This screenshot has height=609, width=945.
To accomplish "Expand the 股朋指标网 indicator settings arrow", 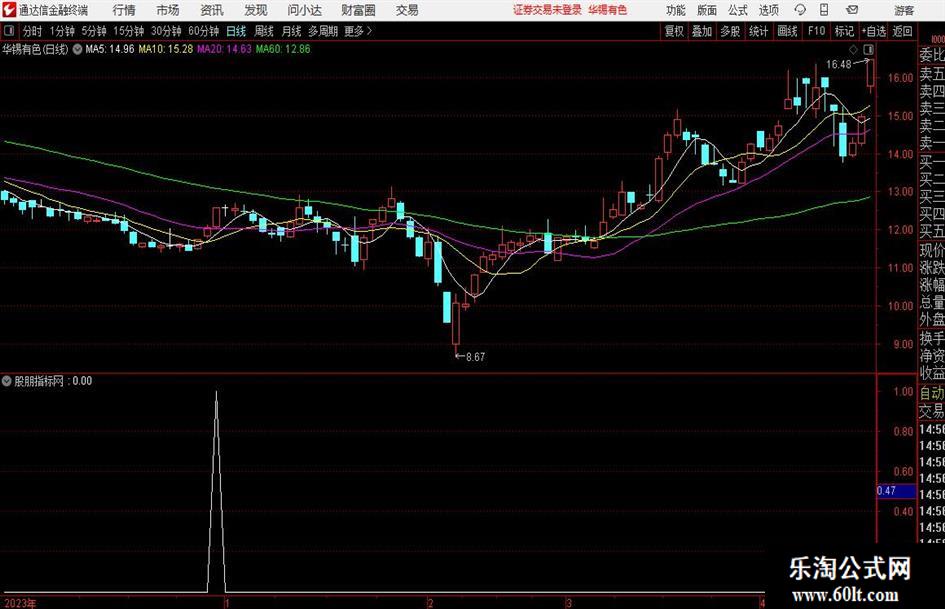I will pyautogui.click(x=7, y=381).
